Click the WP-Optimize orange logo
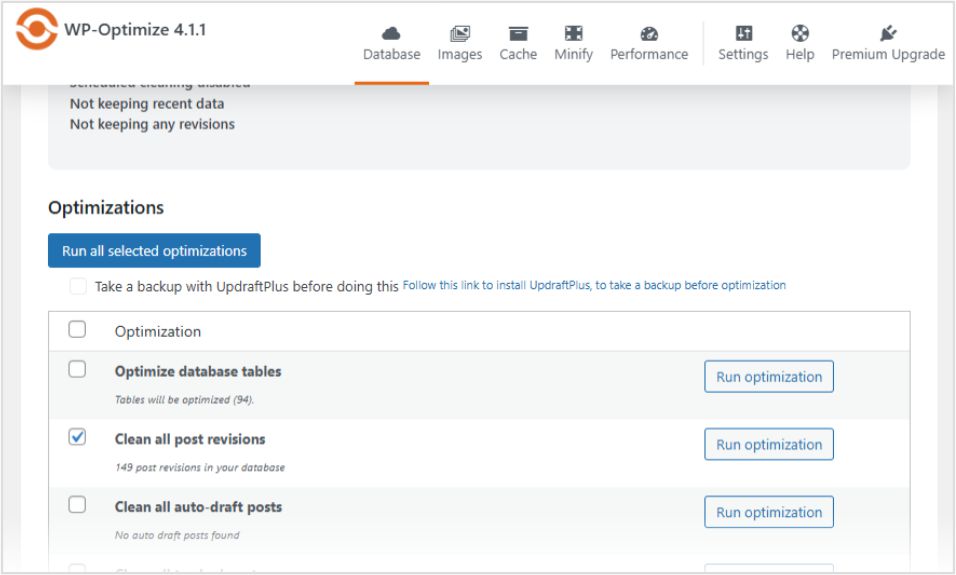956x575 pixels. coord(37,29)
